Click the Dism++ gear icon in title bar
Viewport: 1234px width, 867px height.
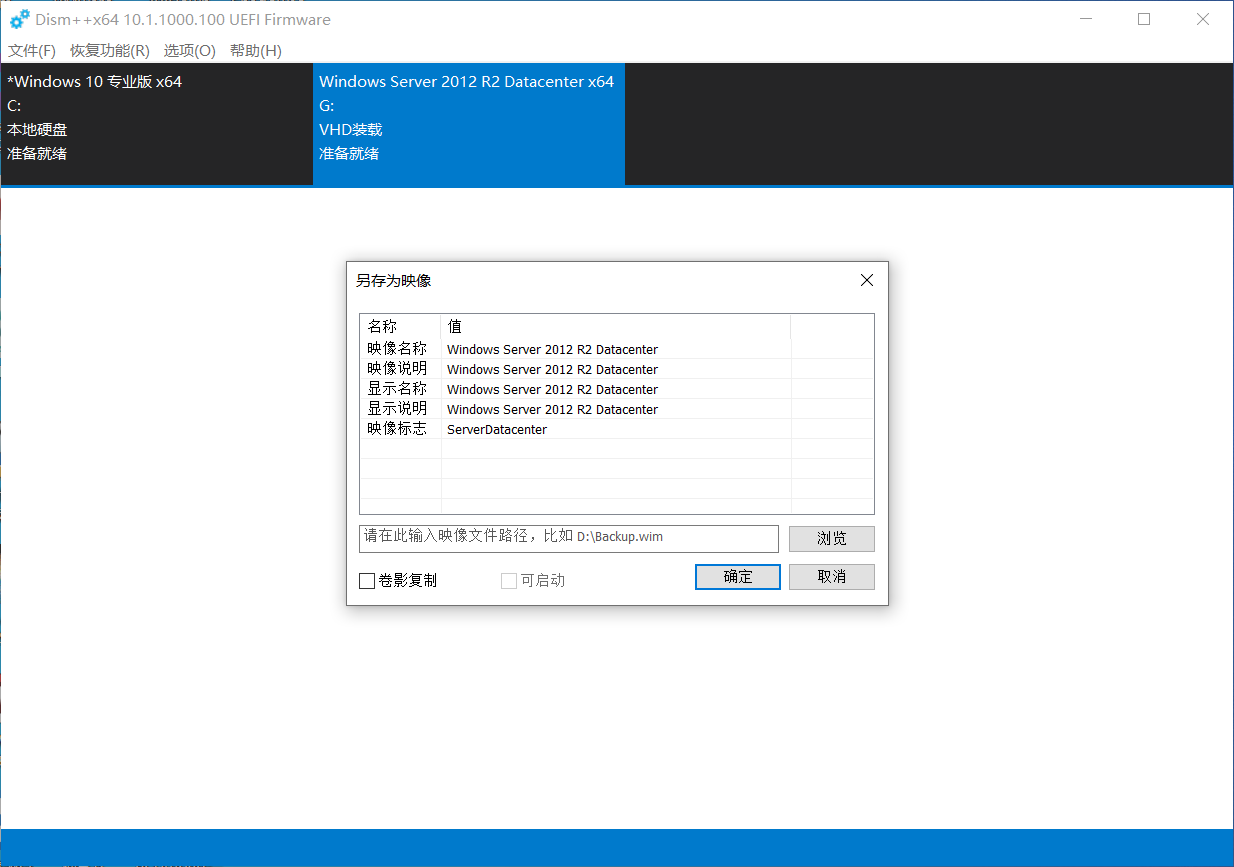(20, 19)
